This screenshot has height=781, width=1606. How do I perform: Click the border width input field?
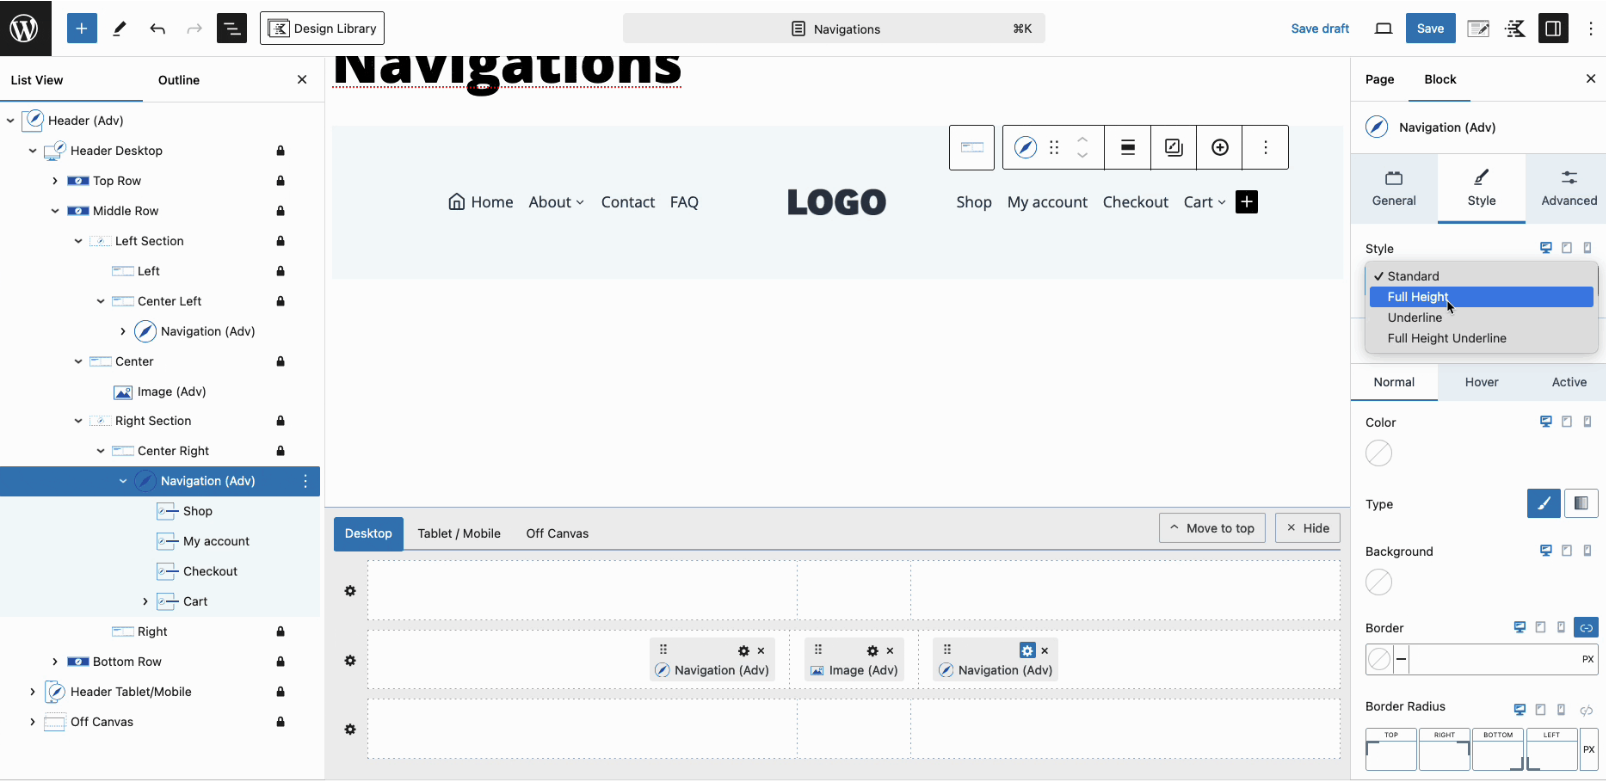click(x=1490, y=659)
